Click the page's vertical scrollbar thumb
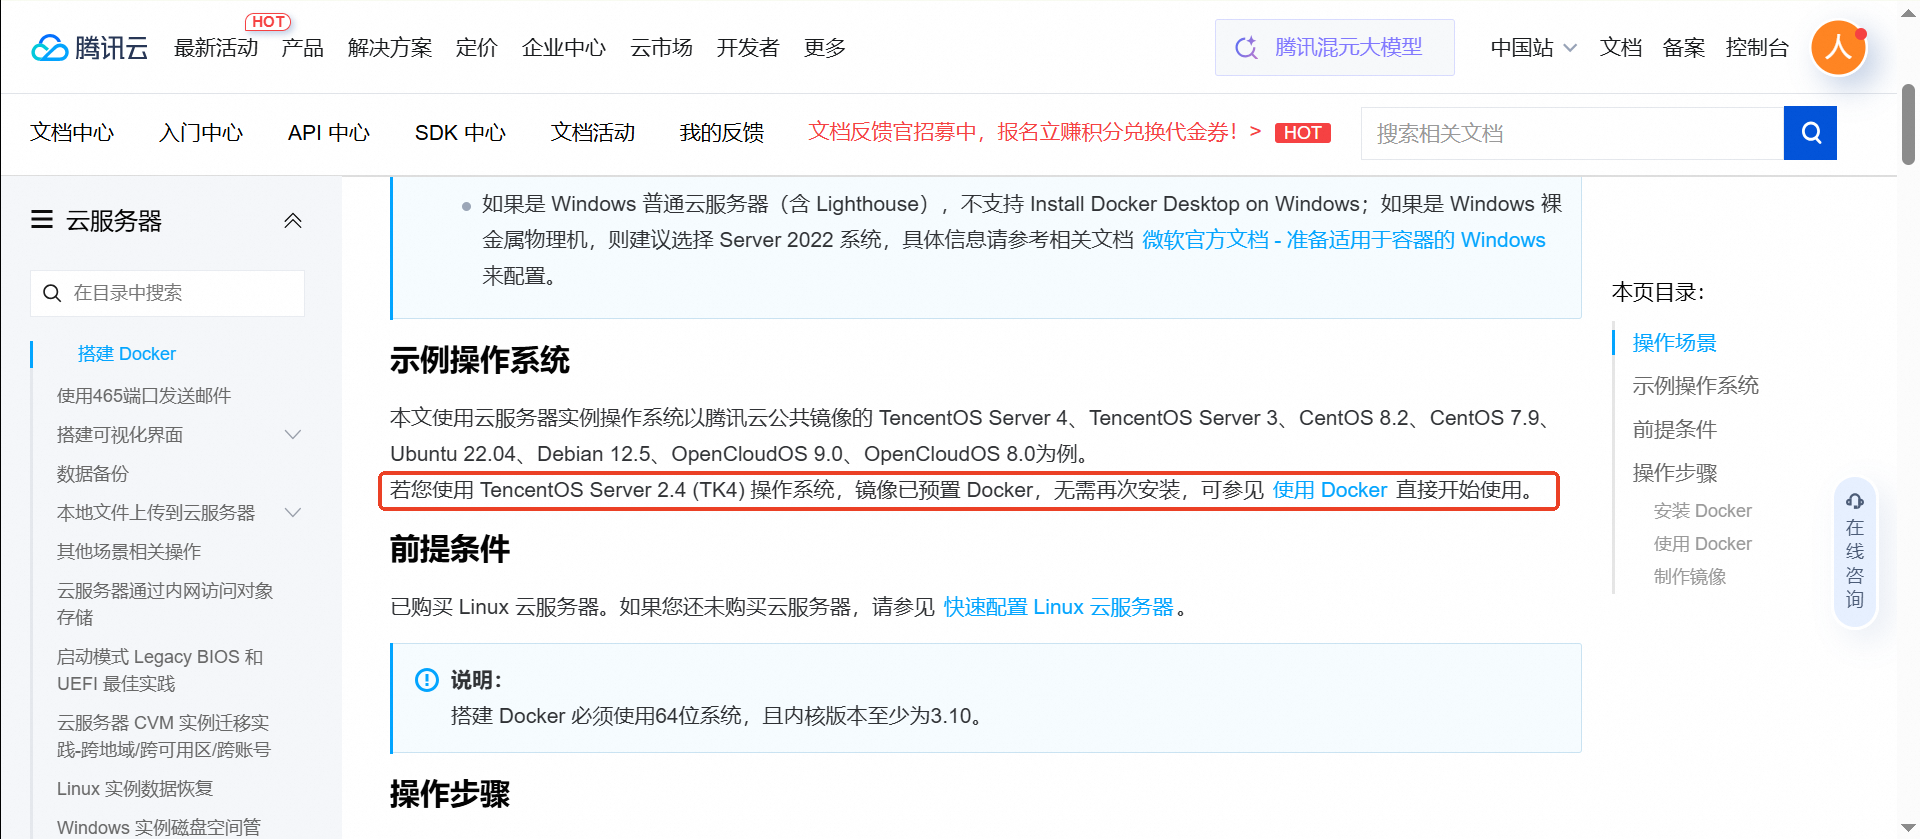Screen dimensions: 1920x839 (1908, 124)
